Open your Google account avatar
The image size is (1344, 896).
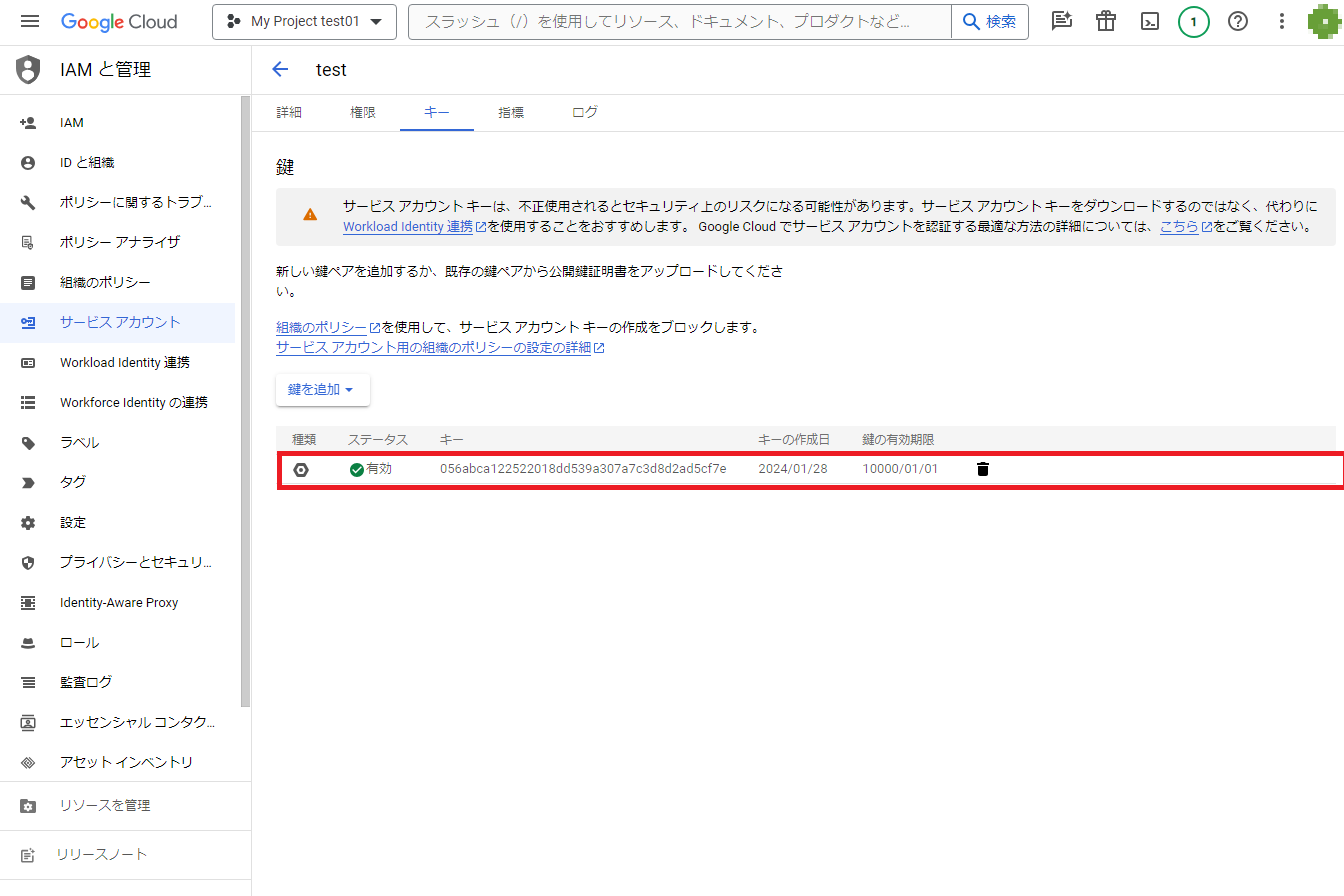[1322, 22]
